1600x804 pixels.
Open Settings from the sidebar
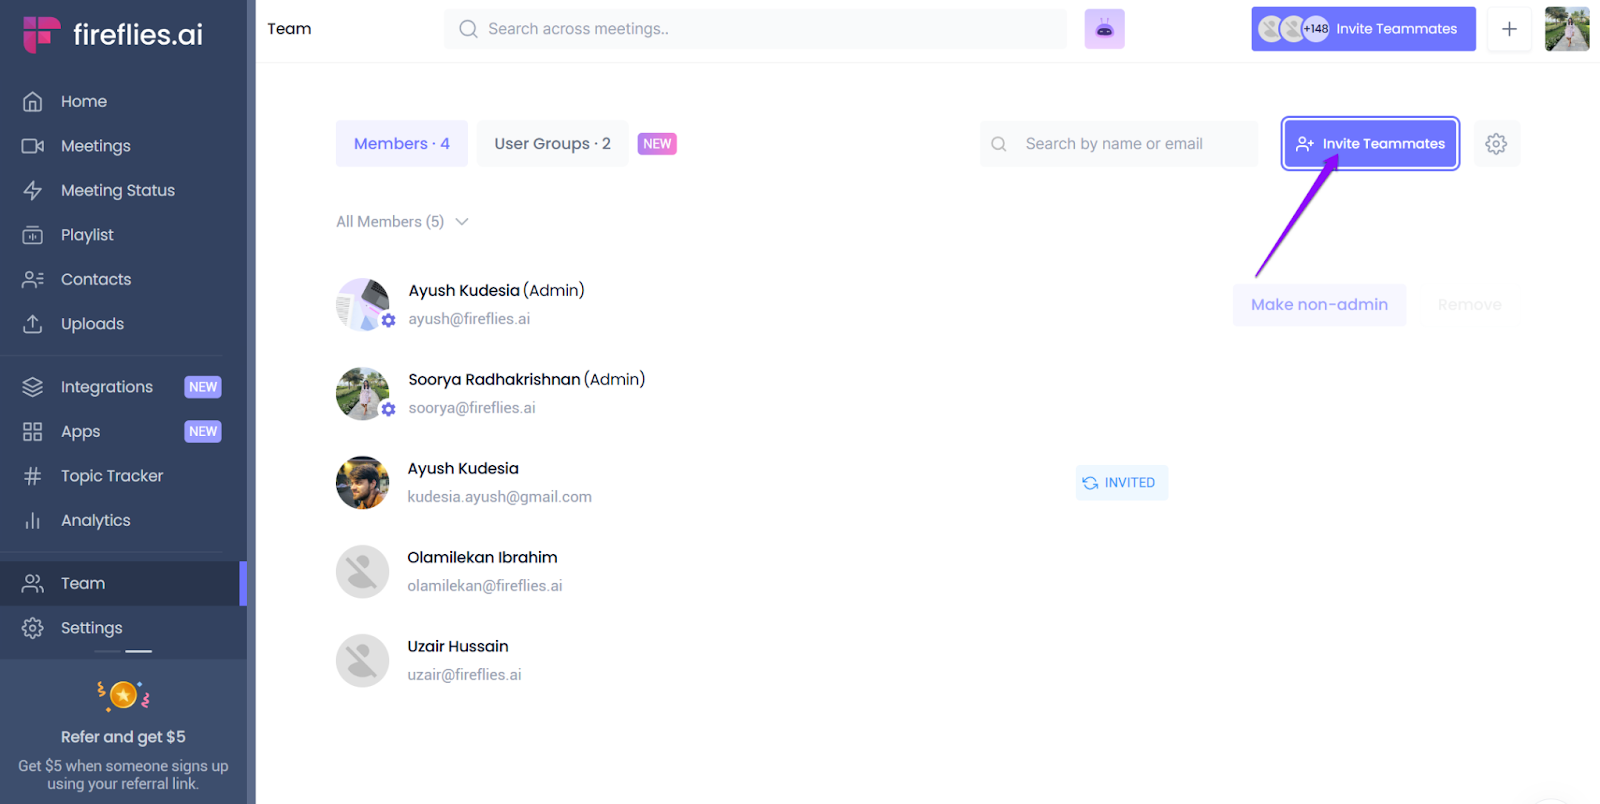click(92, 628)
